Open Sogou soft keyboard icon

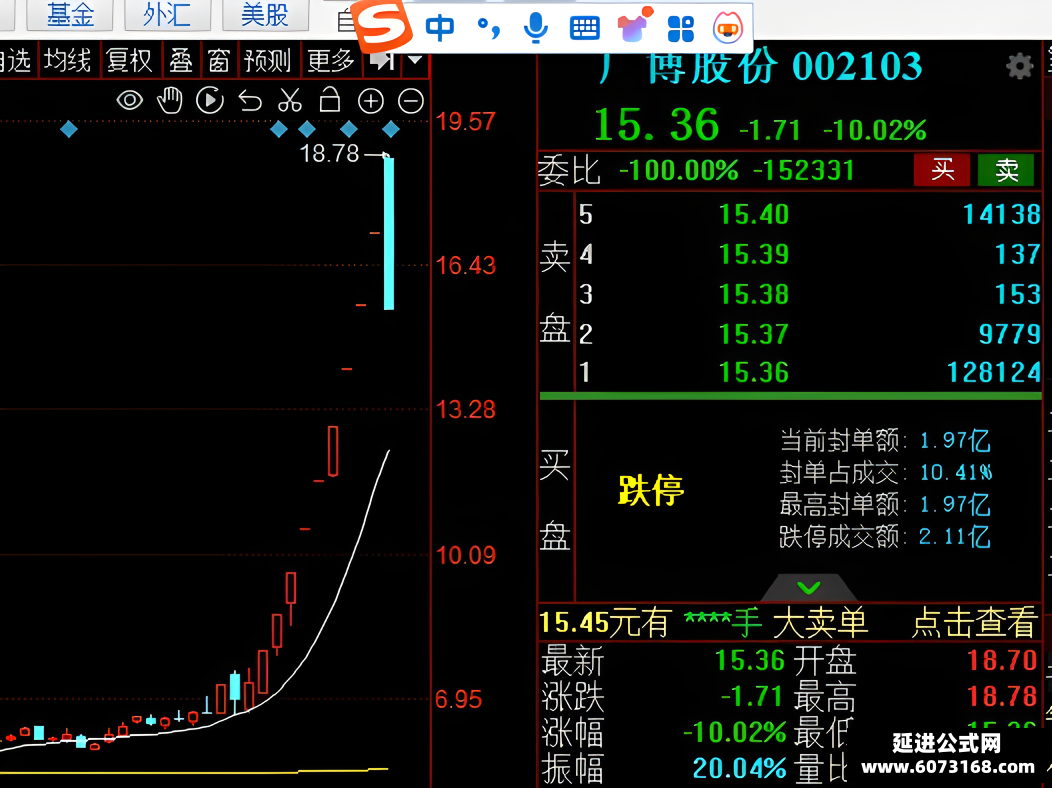[x=584, y=29]
